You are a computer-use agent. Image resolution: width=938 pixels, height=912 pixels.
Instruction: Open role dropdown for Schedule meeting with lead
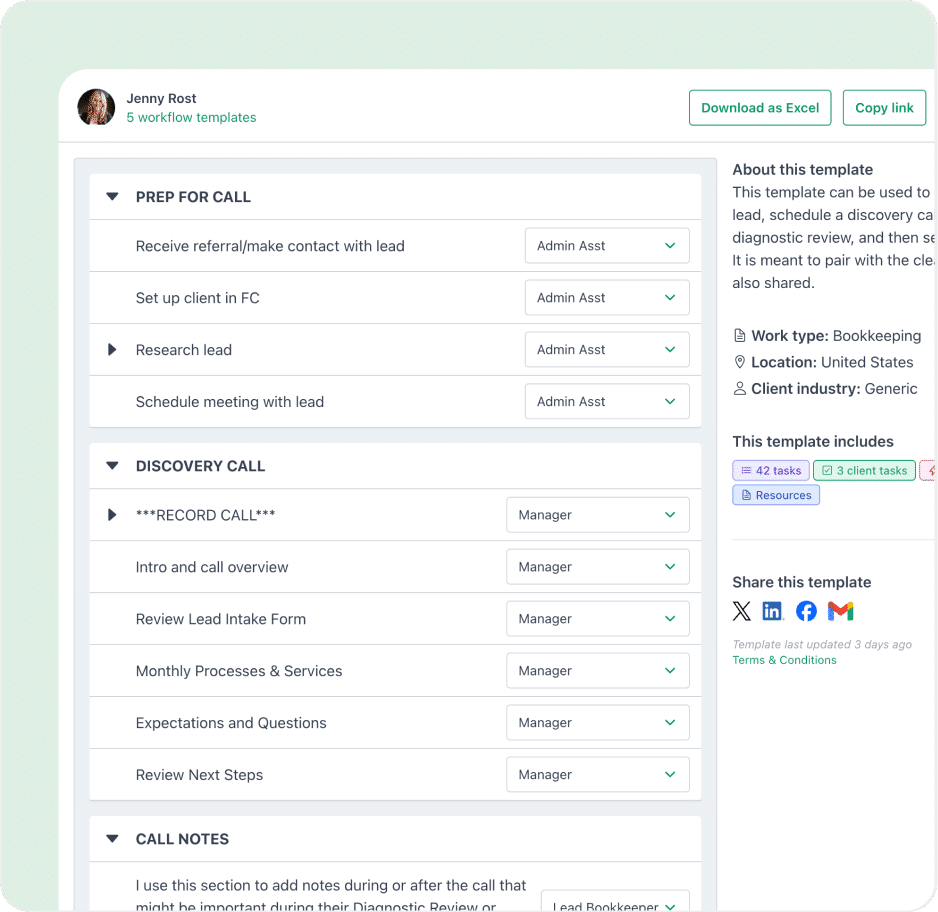coord(607,401)
